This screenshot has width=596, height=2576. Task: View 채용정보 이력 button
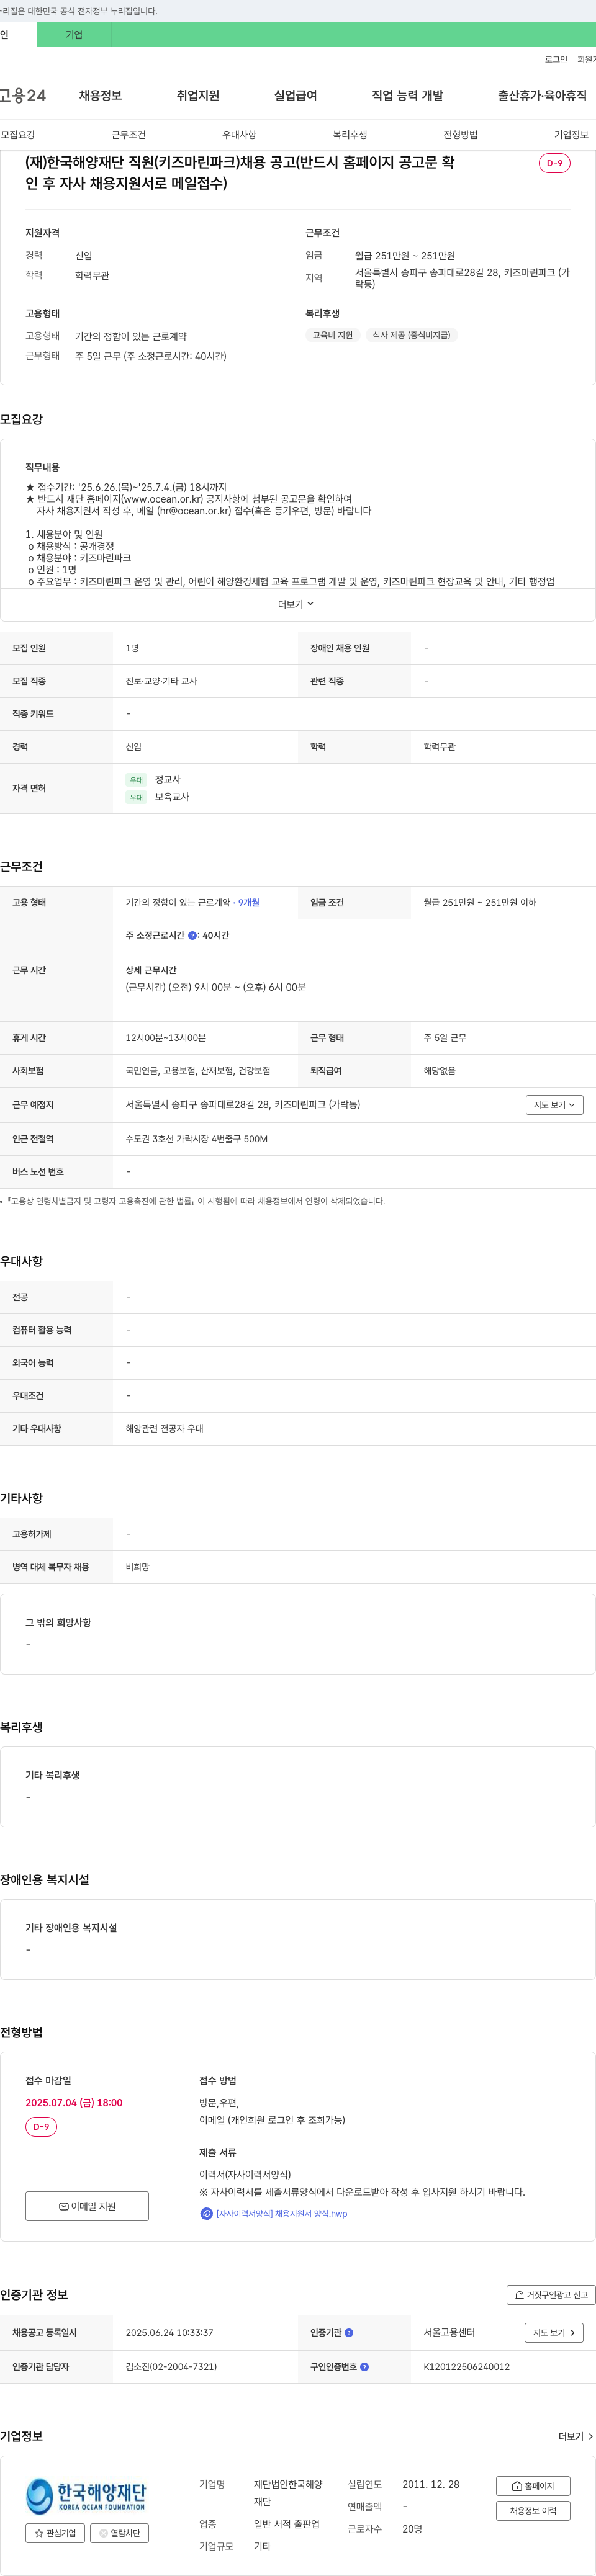coord(533,2511)
